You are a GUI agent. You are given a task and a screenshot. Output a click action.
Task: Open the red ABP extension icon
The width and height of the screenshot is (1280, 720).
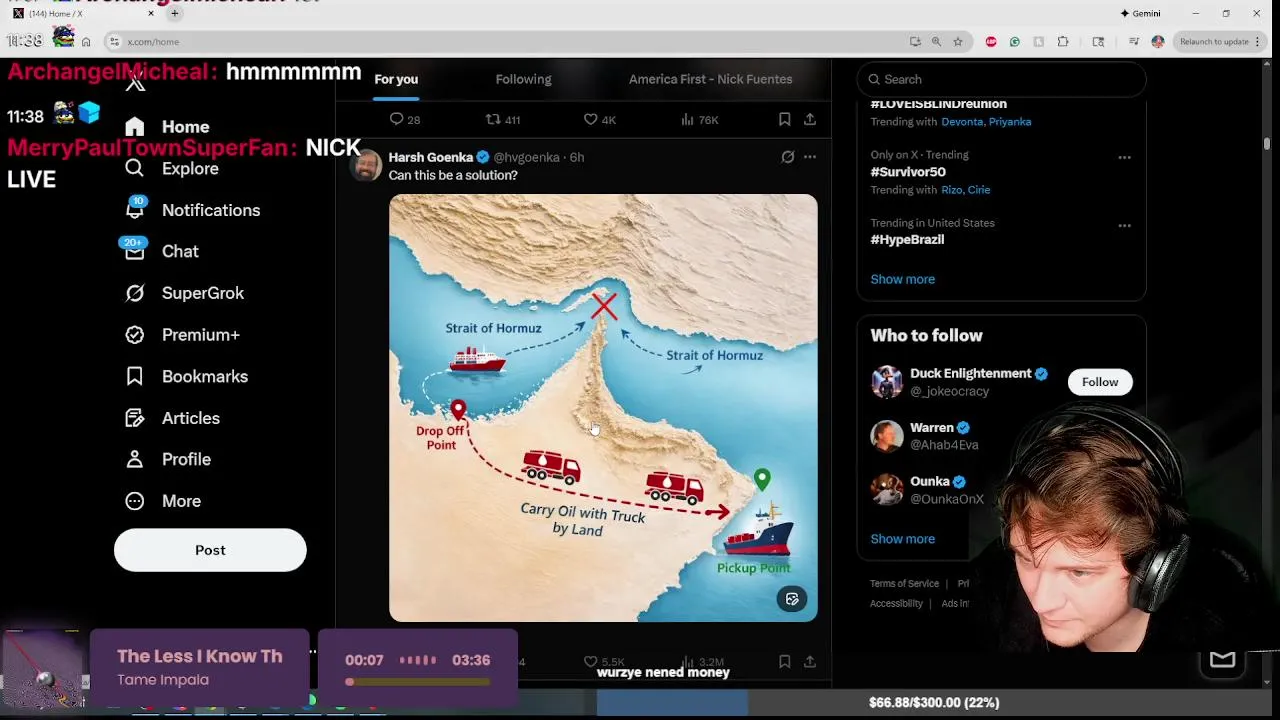click(x=991, y=42)
